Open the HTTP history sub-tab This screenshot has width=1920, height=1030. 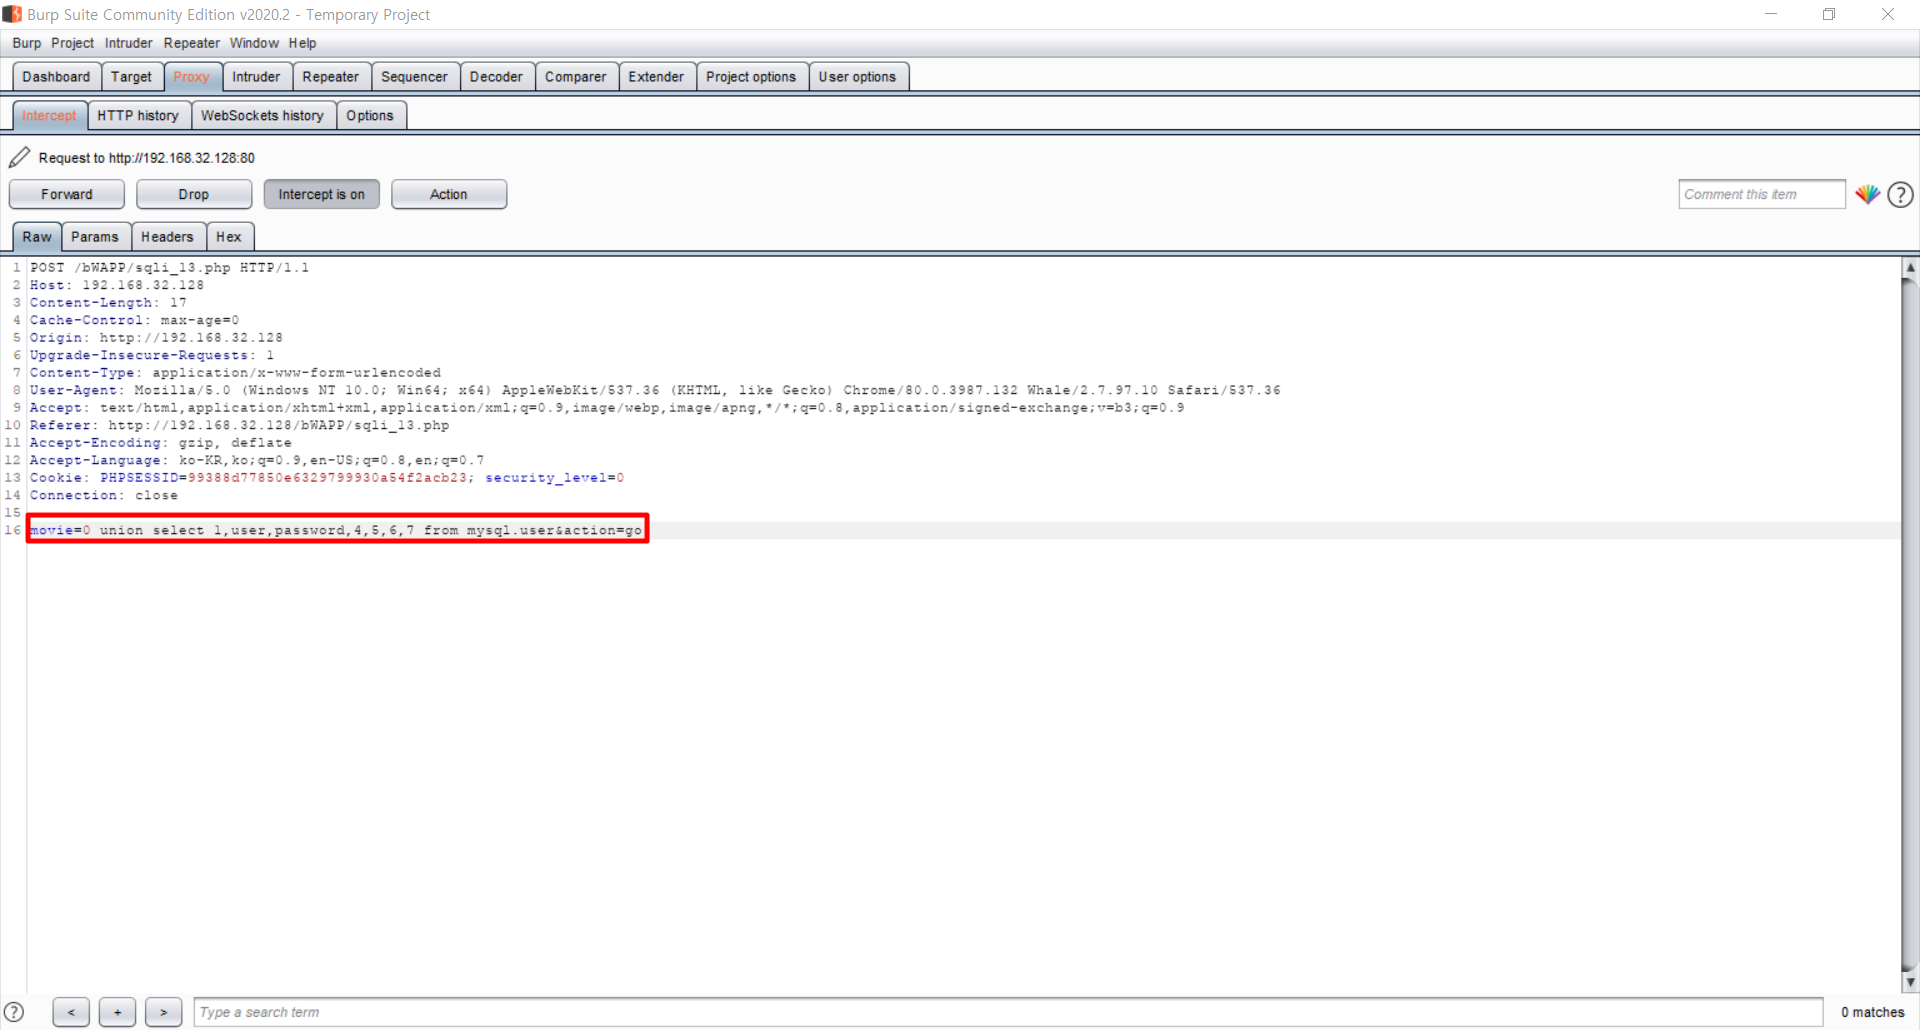139,116
